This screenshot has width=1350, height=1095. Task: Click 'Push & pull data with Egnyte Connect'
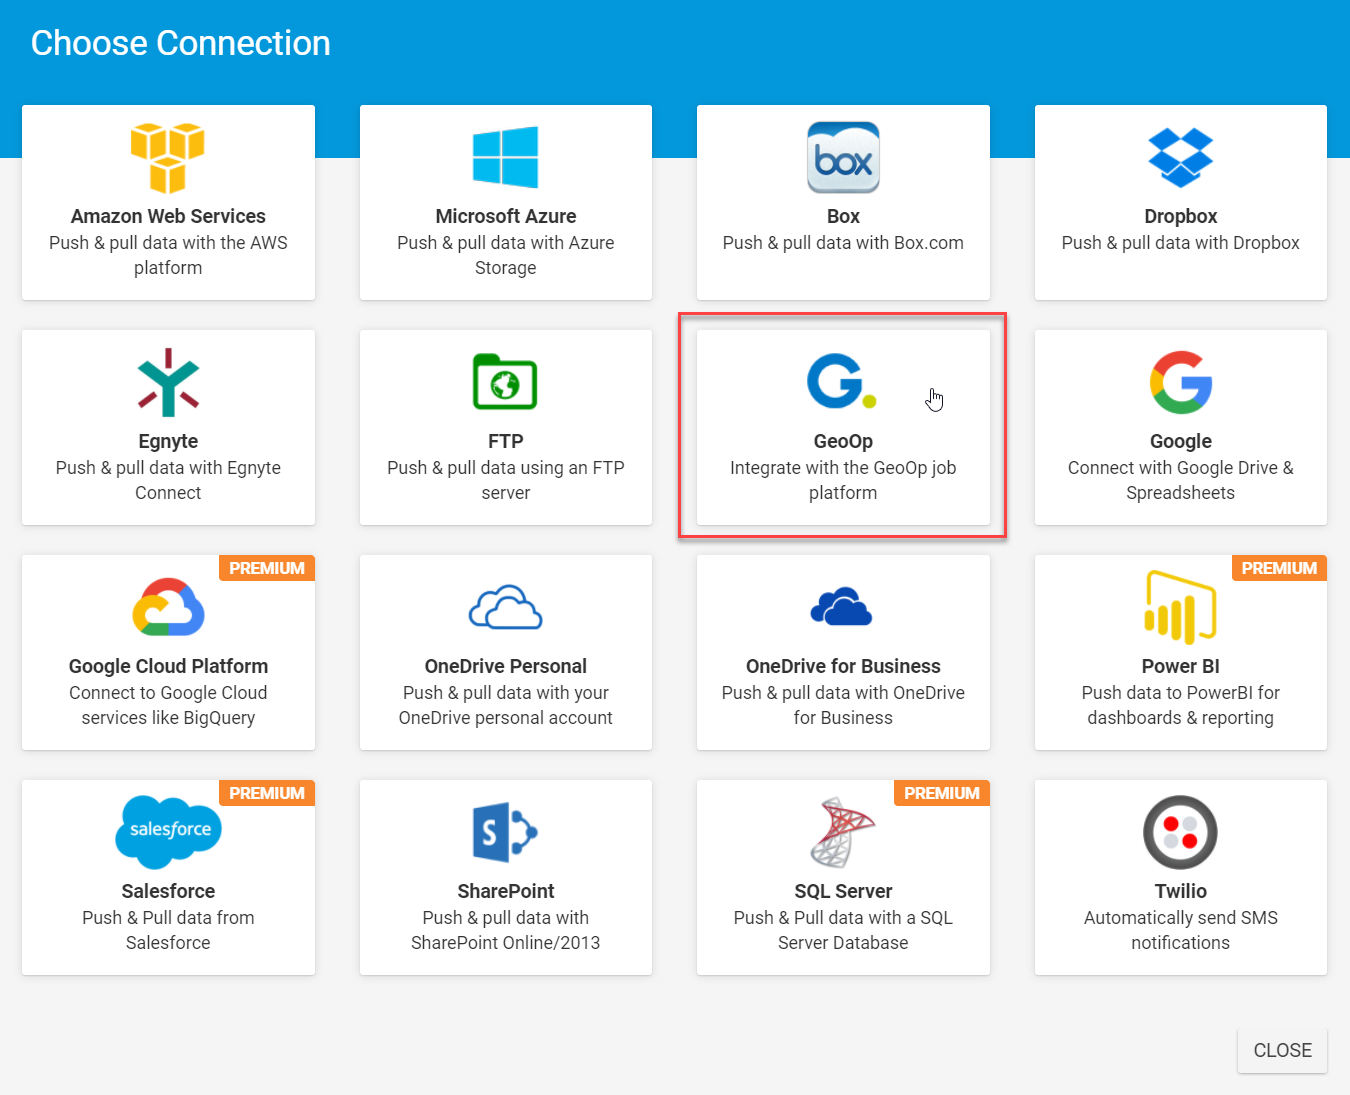pyautogui.click(x=168, y=480)
